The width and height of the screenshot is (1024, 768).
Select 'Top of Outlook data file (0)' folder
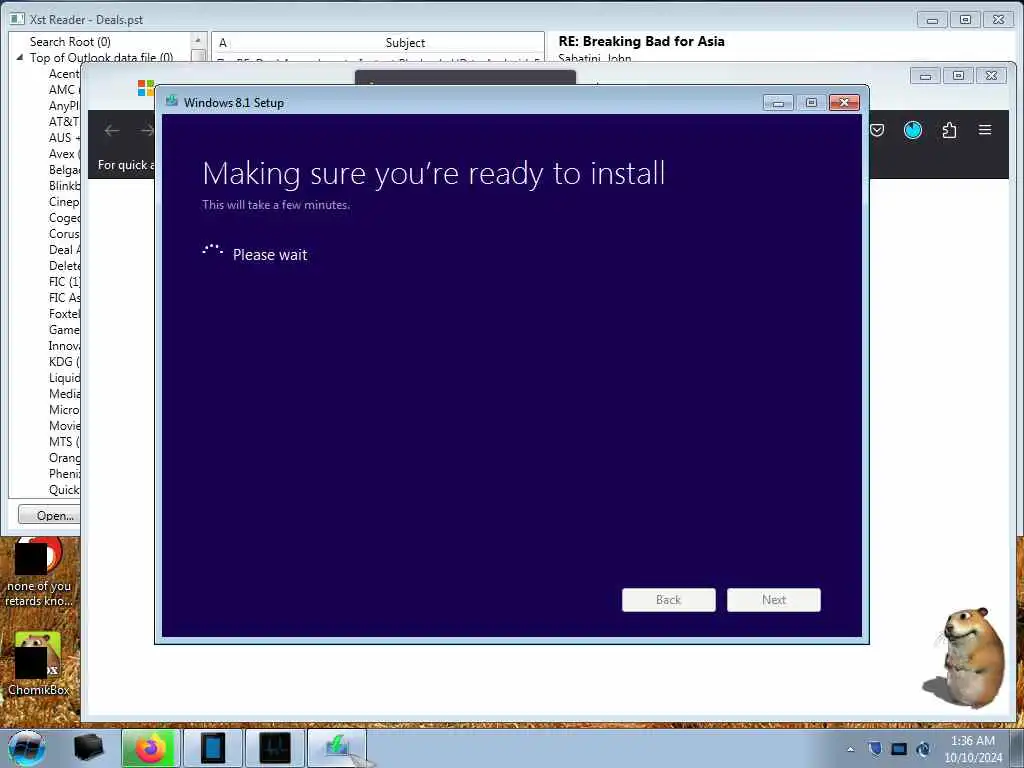pyautogui.click(x=101, y=57)
